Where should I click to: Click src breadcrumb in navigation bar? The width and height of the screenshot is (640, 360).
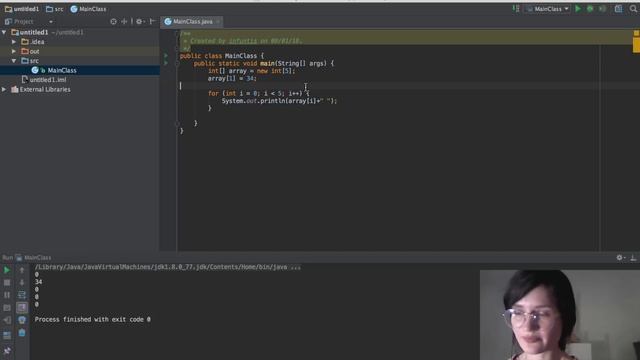click(55, 9)
